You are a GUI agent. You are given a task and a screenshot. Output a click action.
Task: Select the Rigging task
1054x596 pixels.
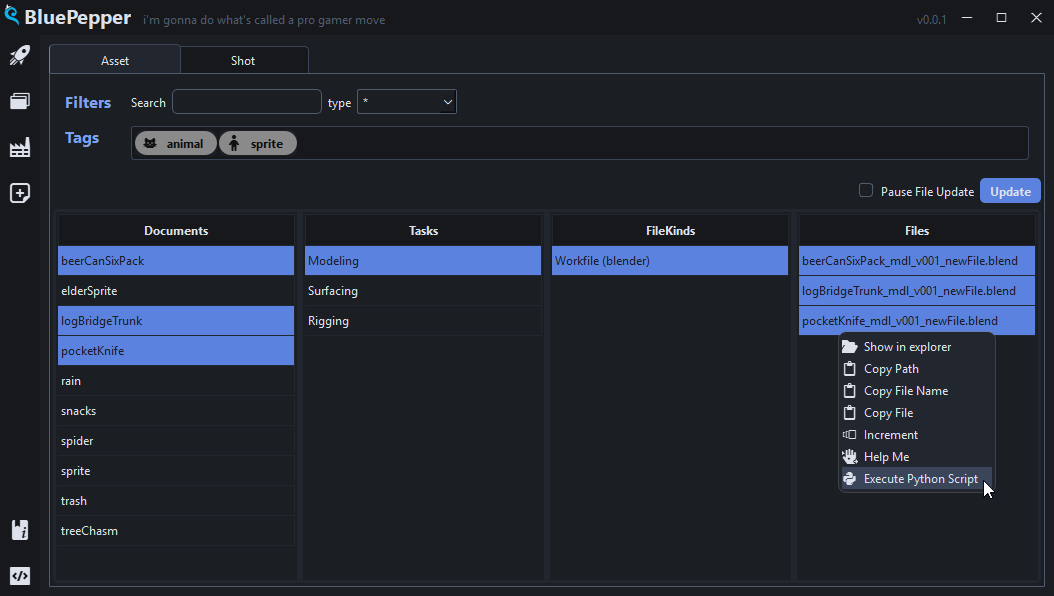(423, 321)
